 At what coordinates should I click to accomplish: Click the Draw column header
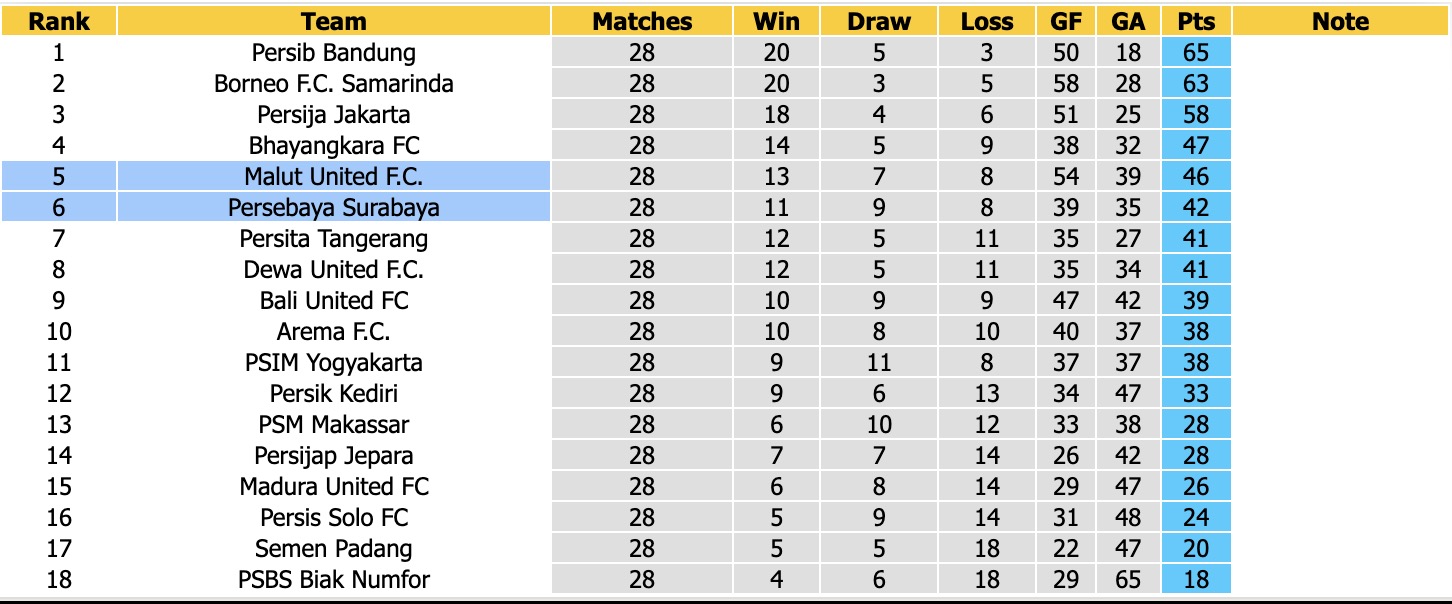(879, 21)
